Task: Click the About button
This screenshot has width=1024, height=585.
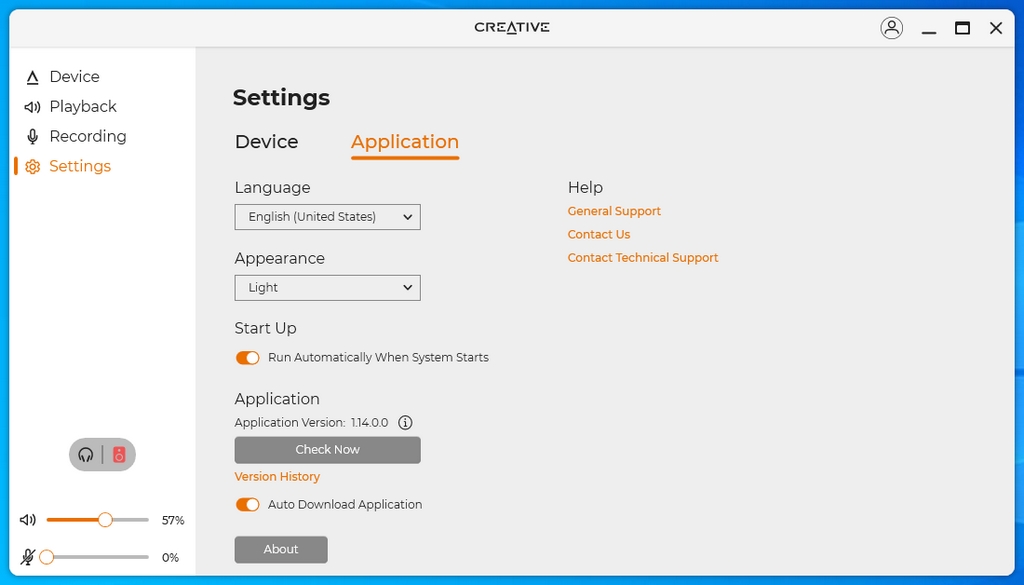Action: (x=281, y=550)
